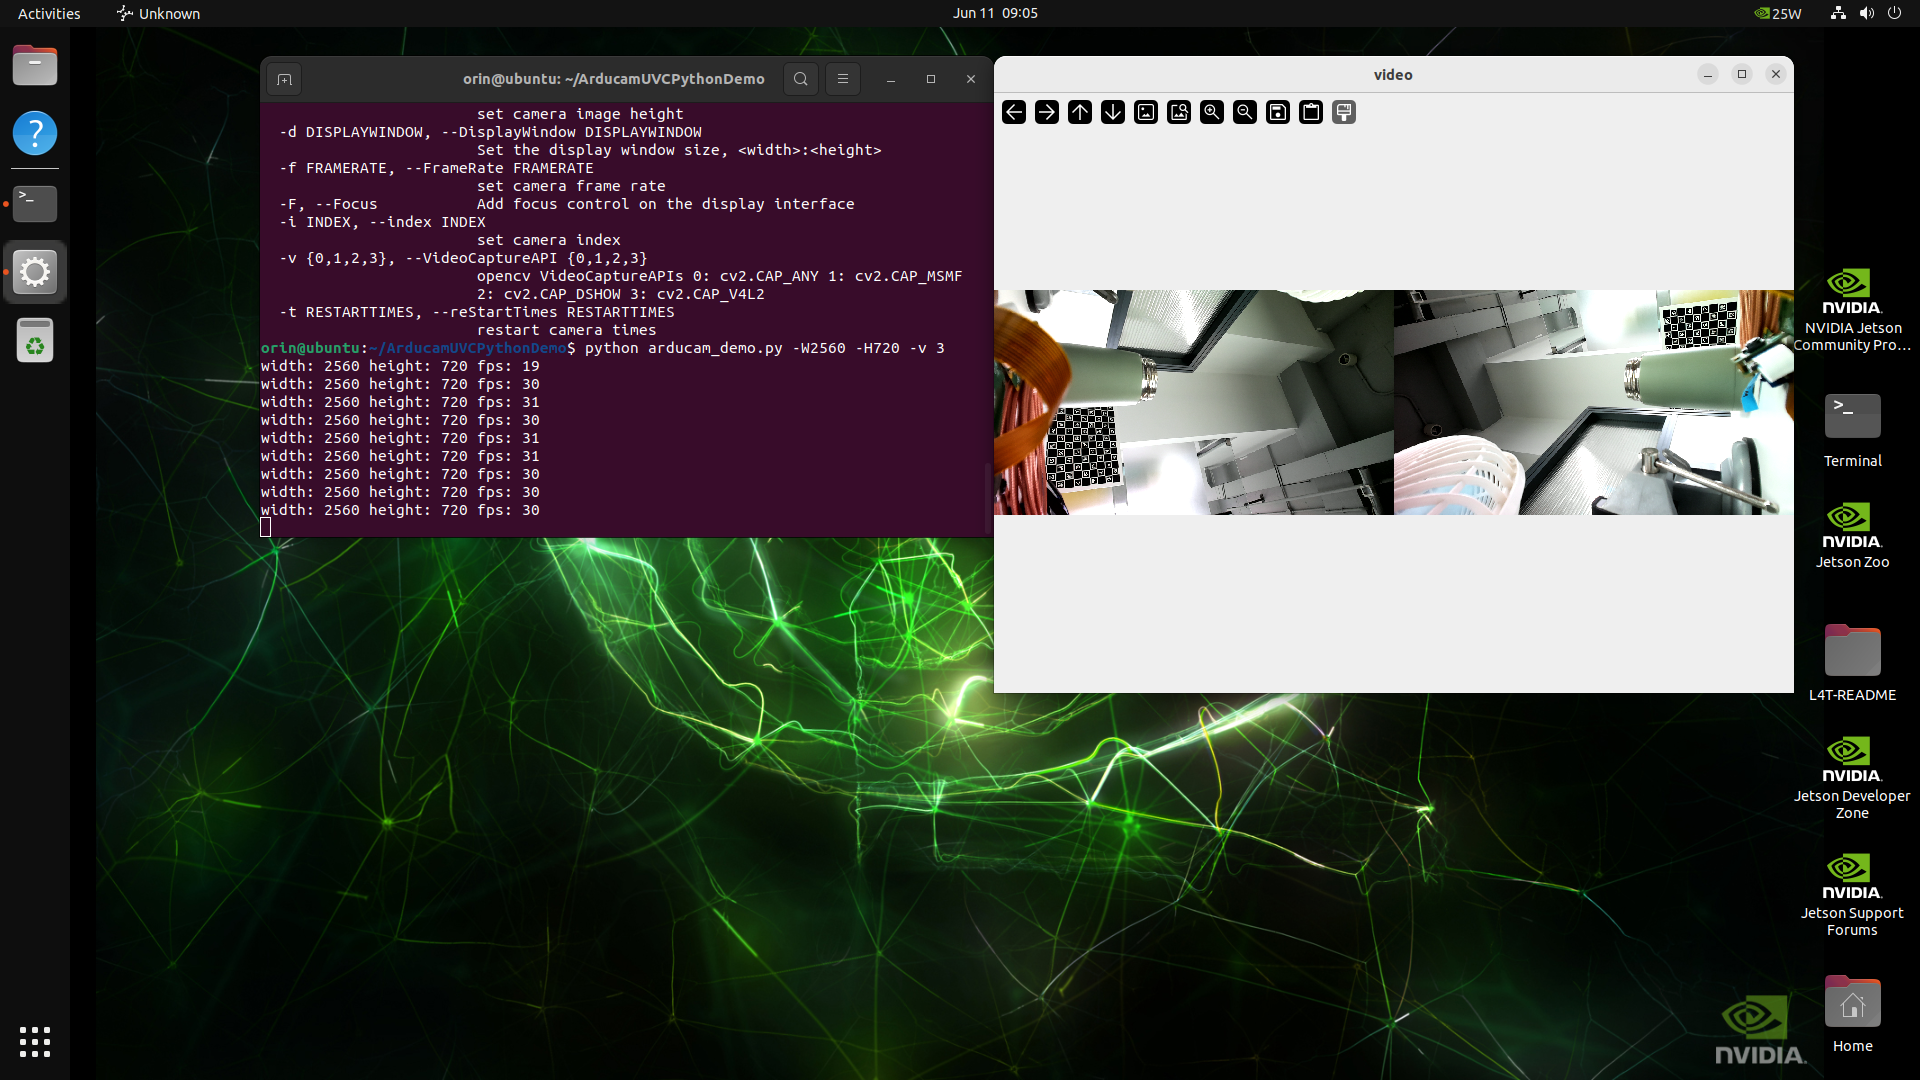Screen dimensions: 1920x1080
Task: Pan up using the up arrow icon
Action: [x=1080, y=112]
